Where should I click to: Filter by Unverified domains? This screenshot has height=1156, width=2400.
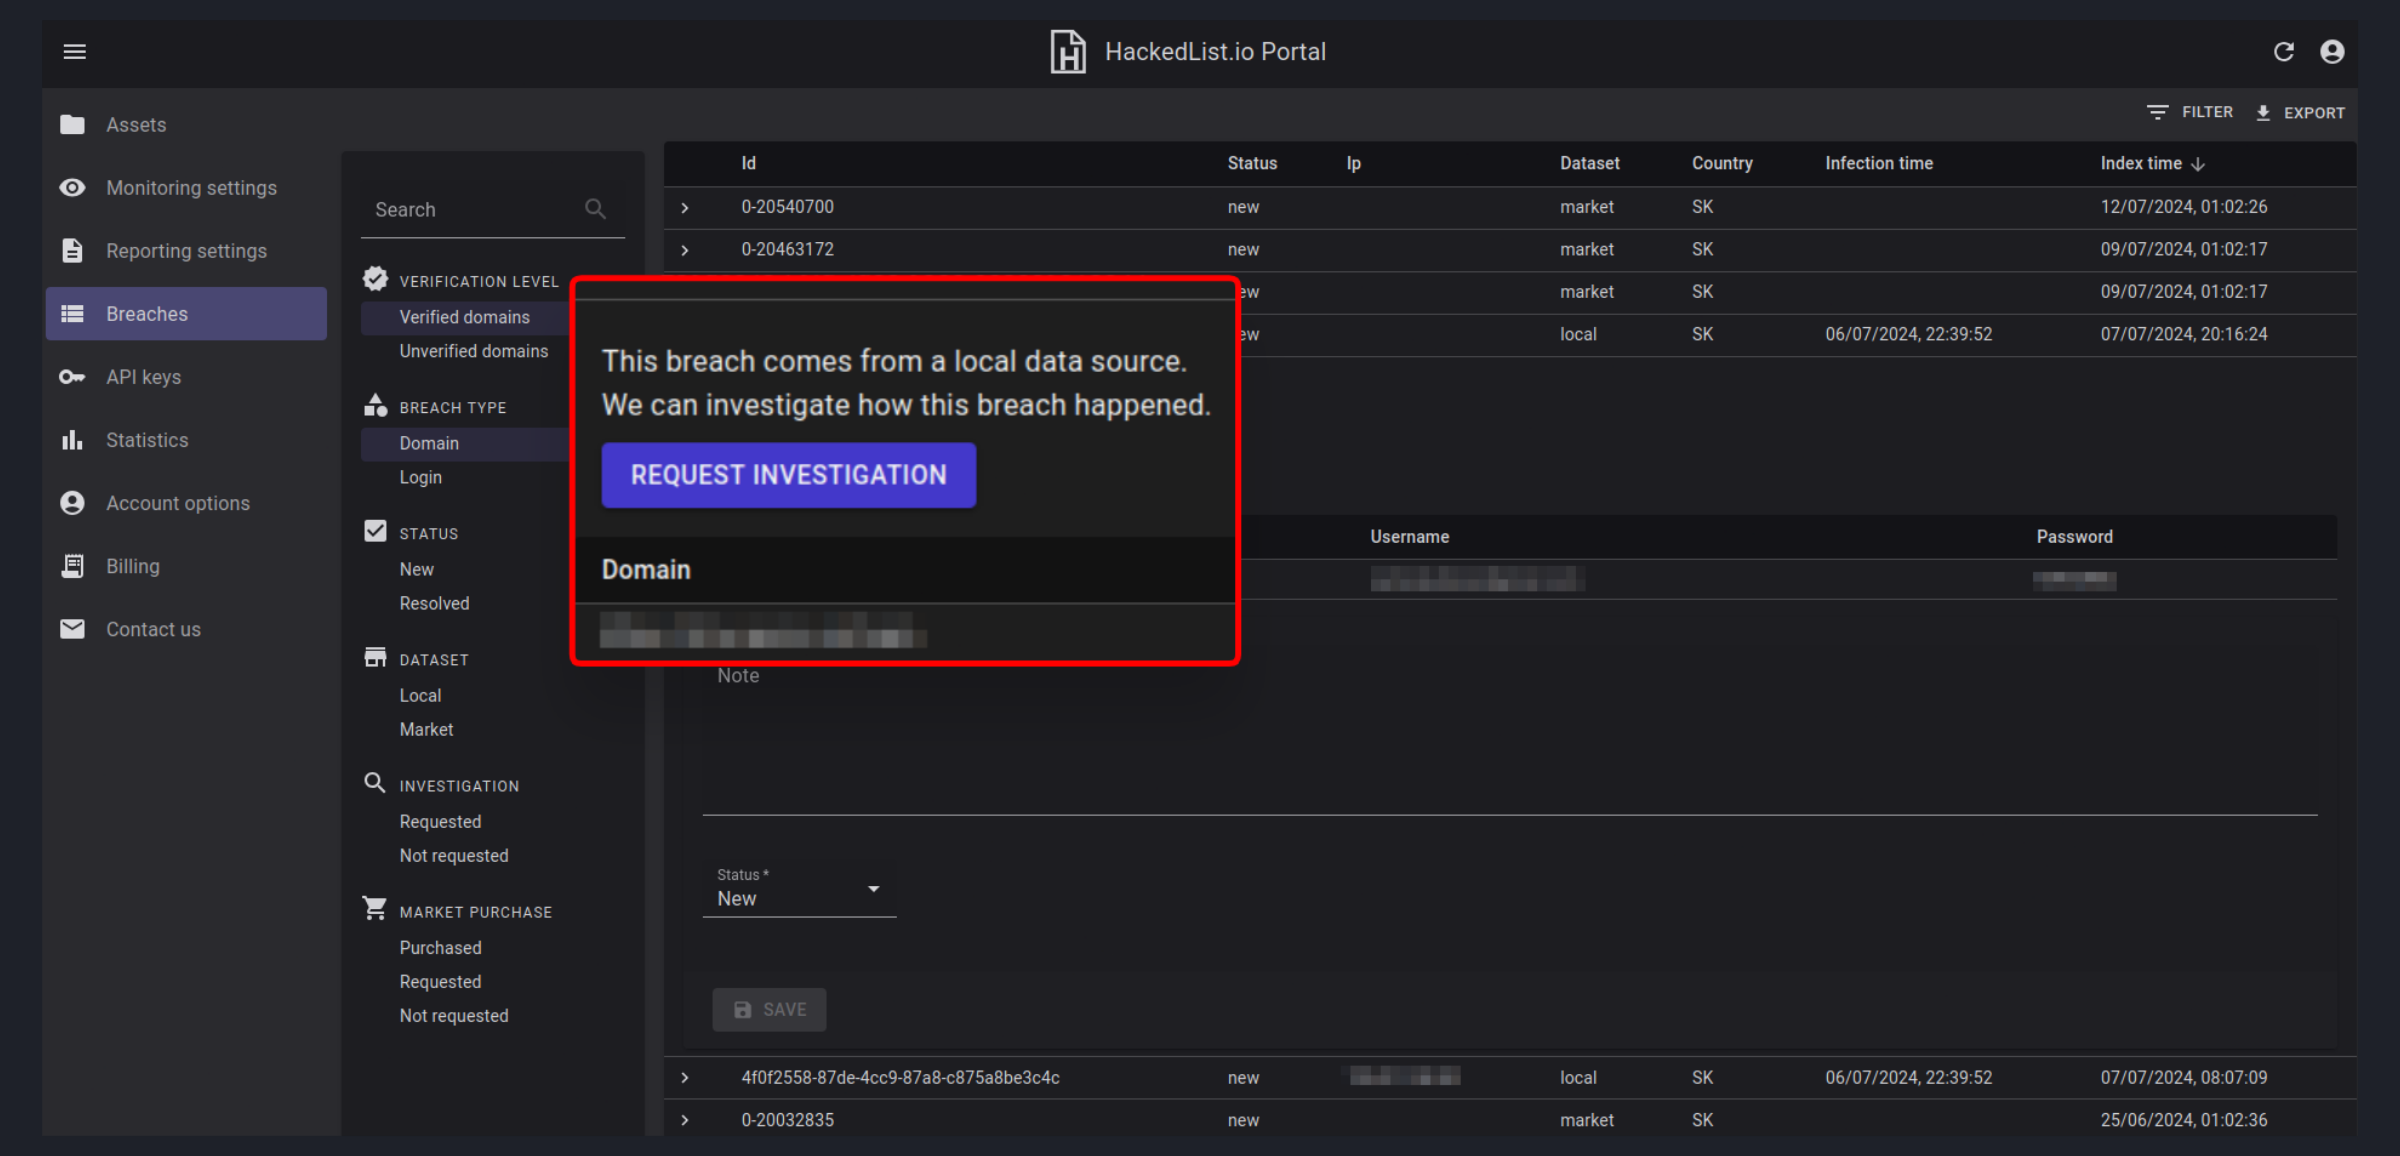click(473, 351)
